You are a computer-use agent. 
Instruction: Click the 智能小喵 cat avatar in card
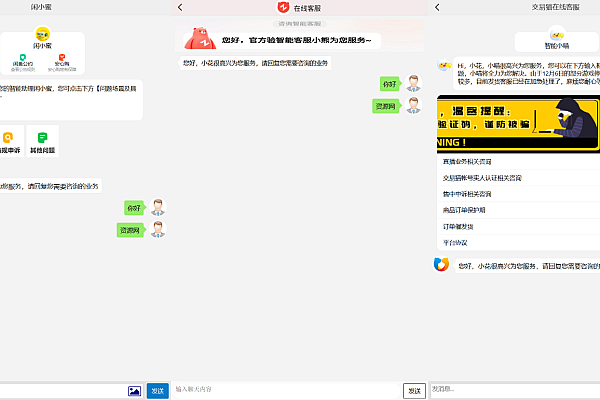(x=557, y=34)
